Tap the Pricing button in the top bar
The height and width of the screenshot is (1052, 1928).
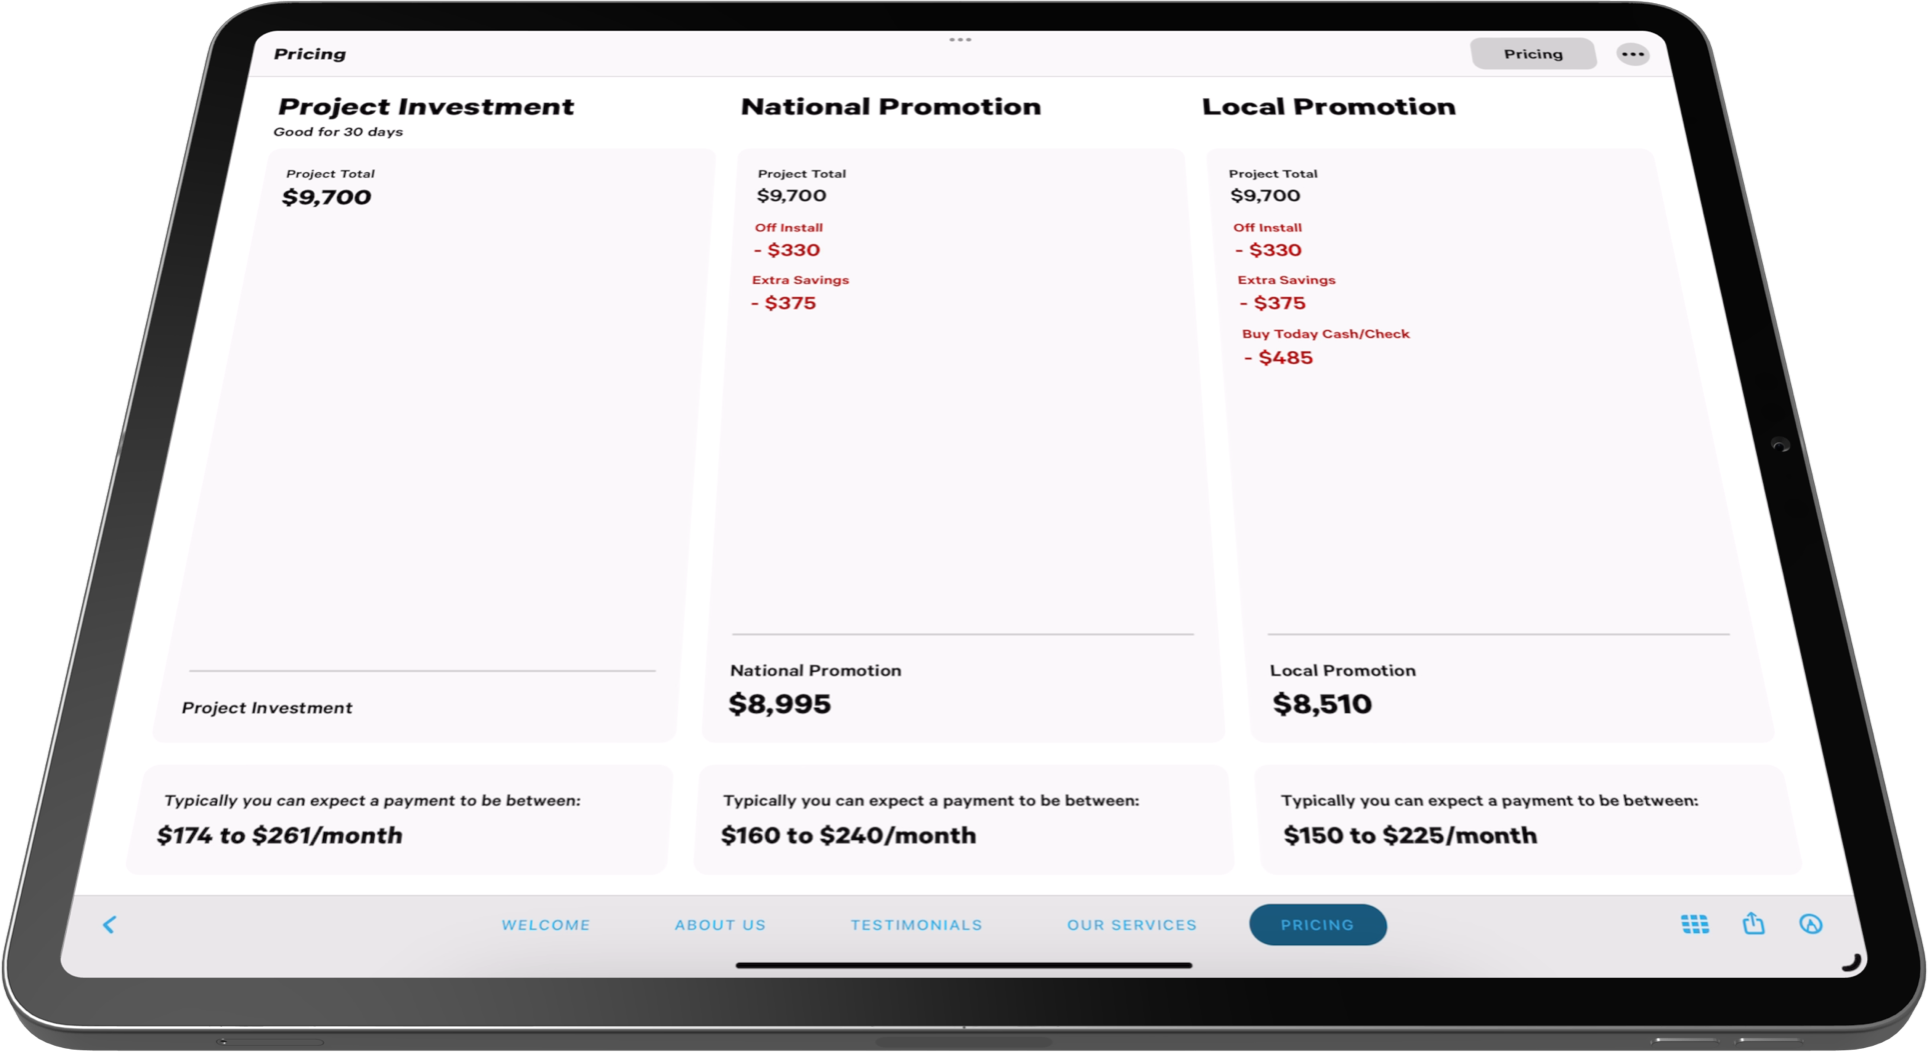(x=1533, y=53)
